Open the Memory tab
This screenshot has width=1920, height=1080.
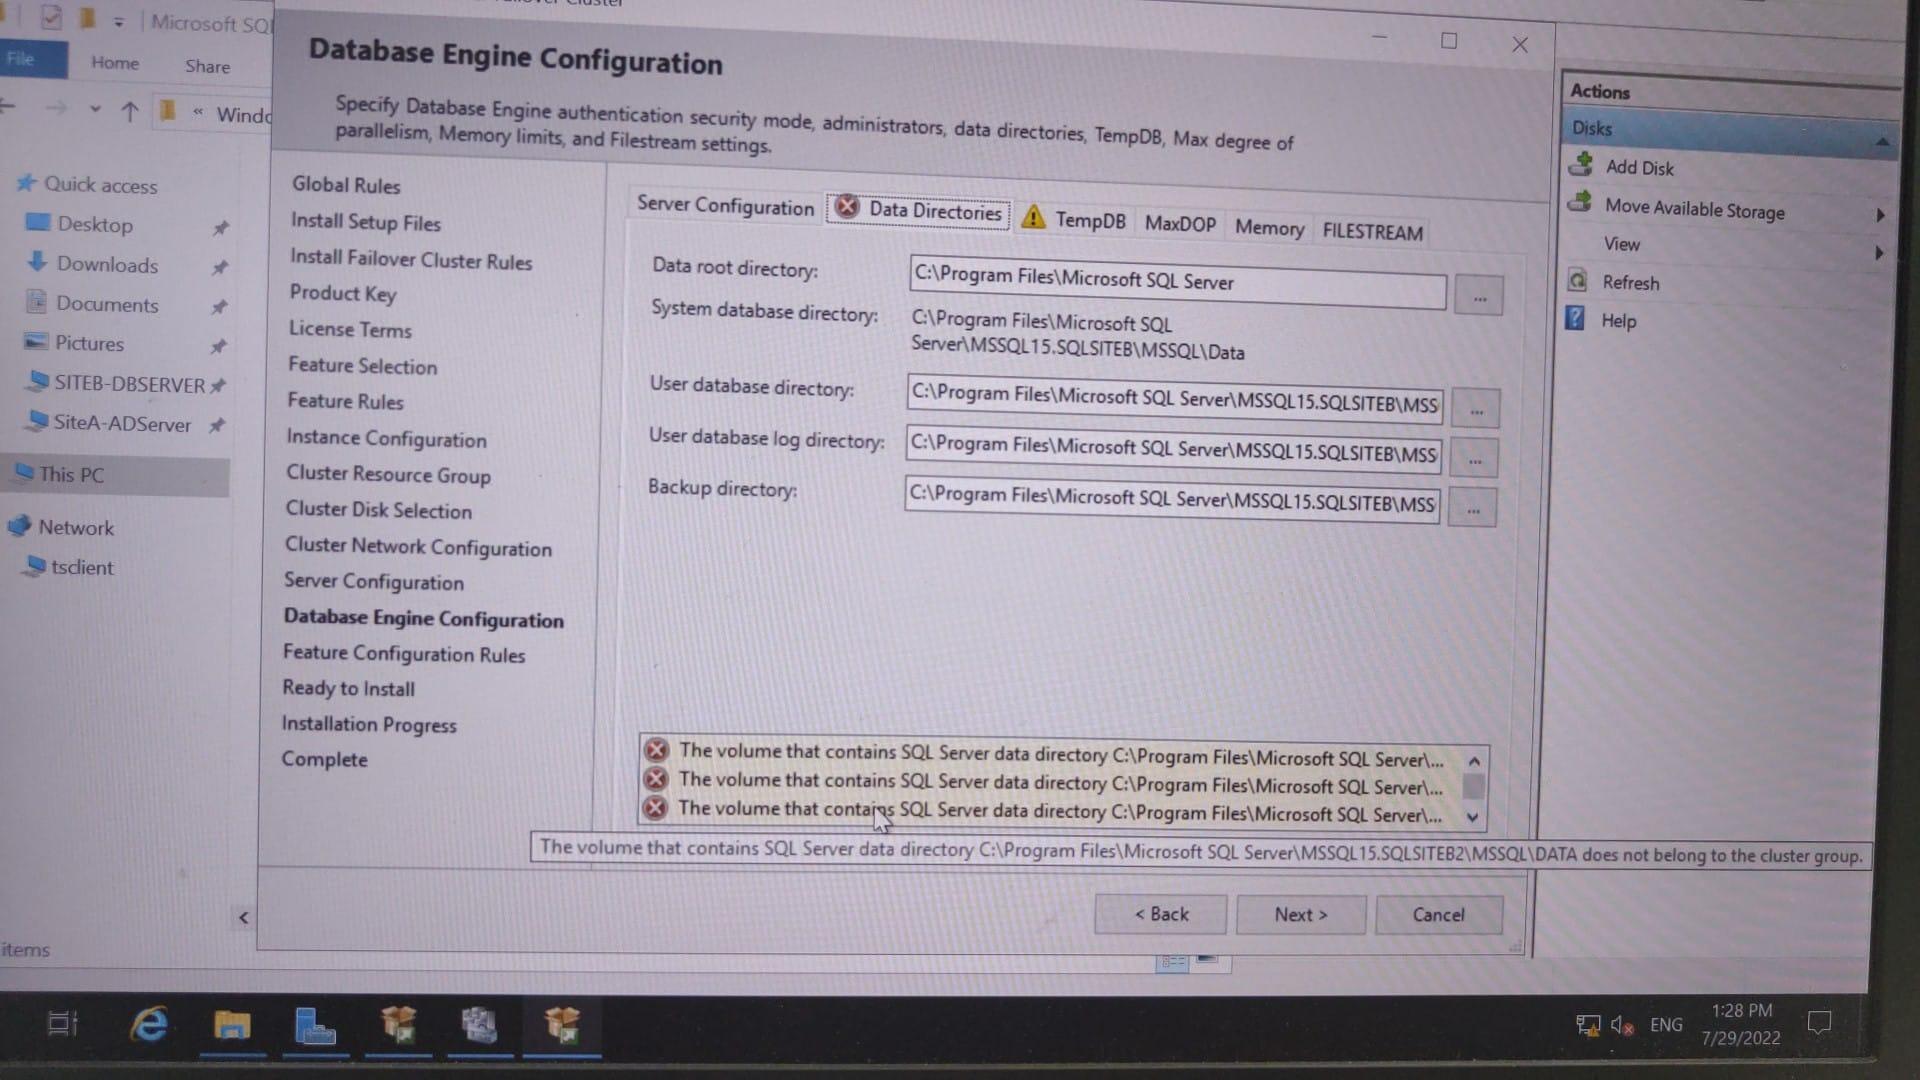coord(1269,228)
